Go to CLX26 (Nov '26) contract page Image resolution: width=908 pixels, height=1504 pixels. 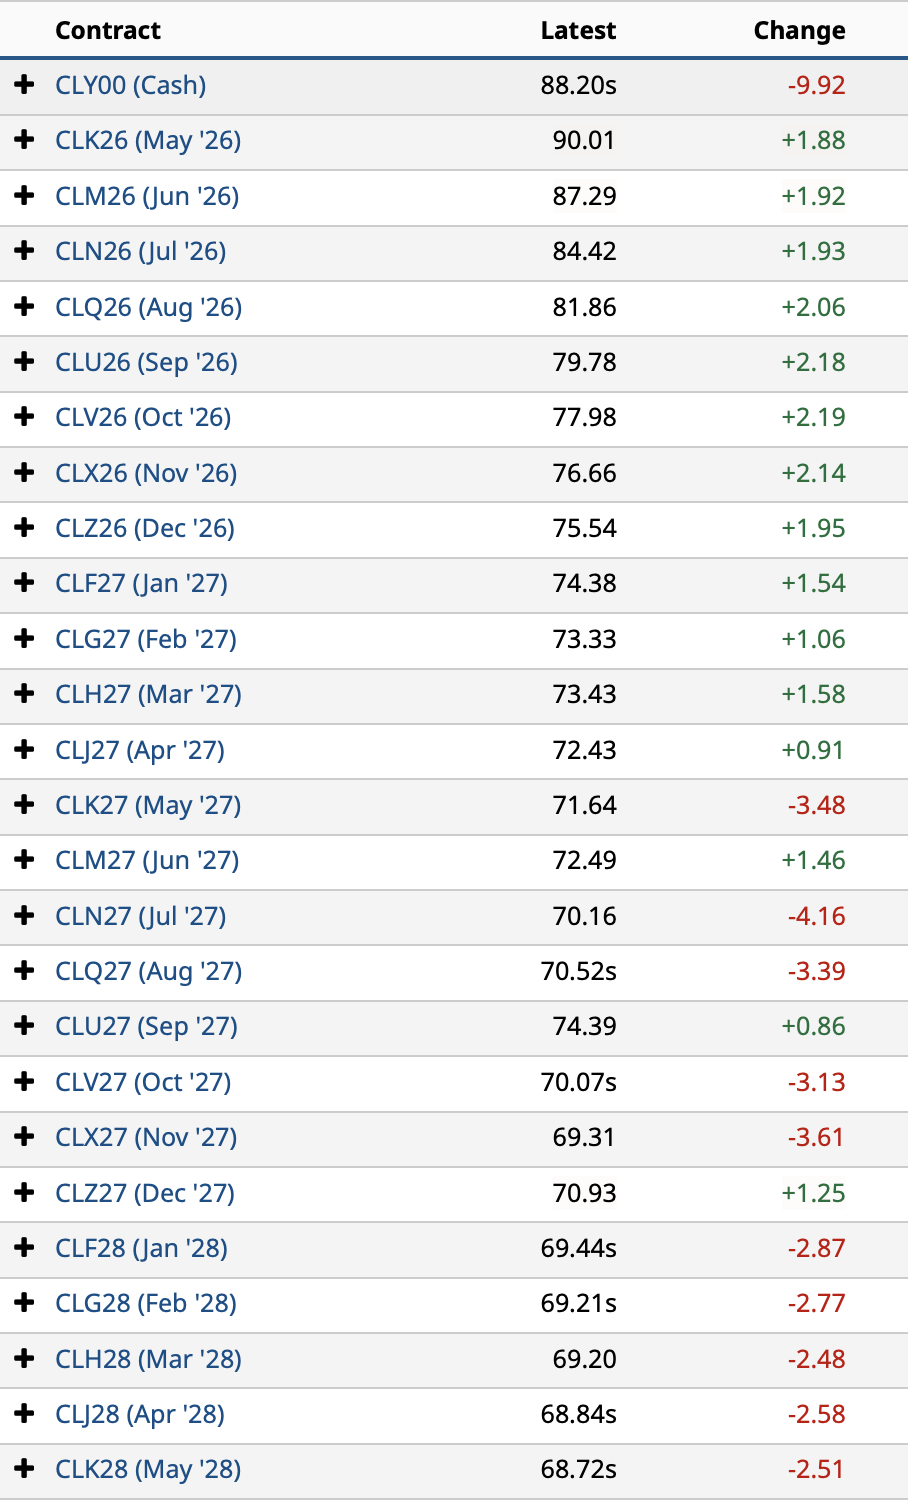click(x=146, y=473)
